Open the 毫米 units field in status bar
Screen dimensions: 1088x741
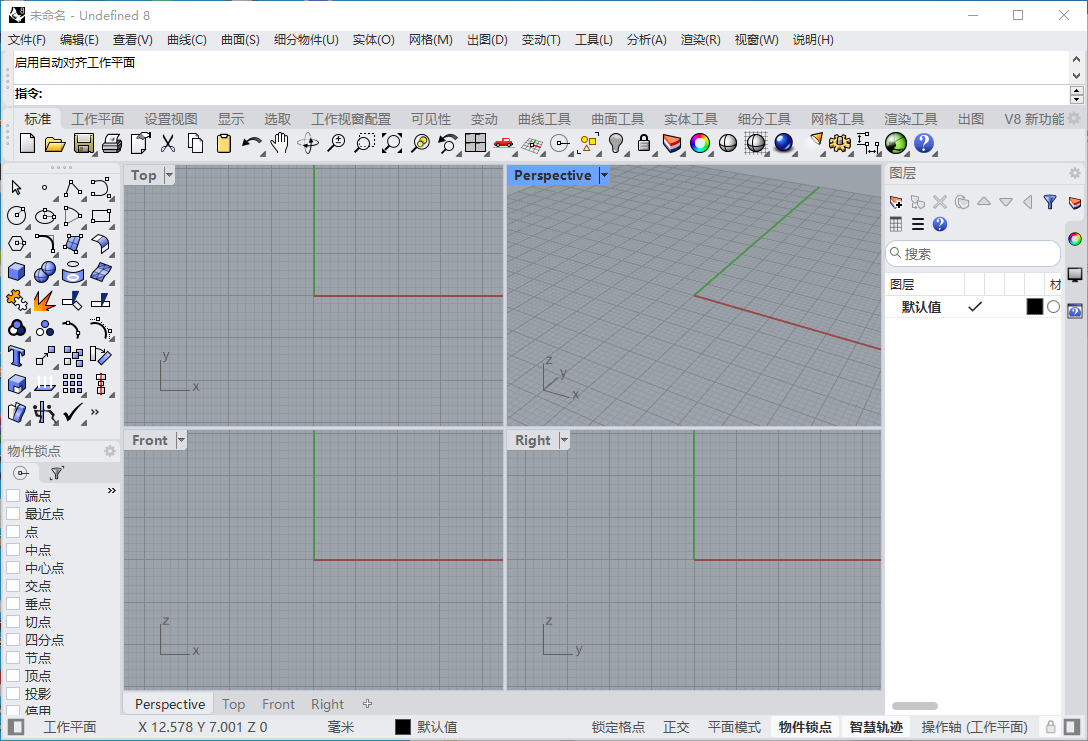[341, 726]
